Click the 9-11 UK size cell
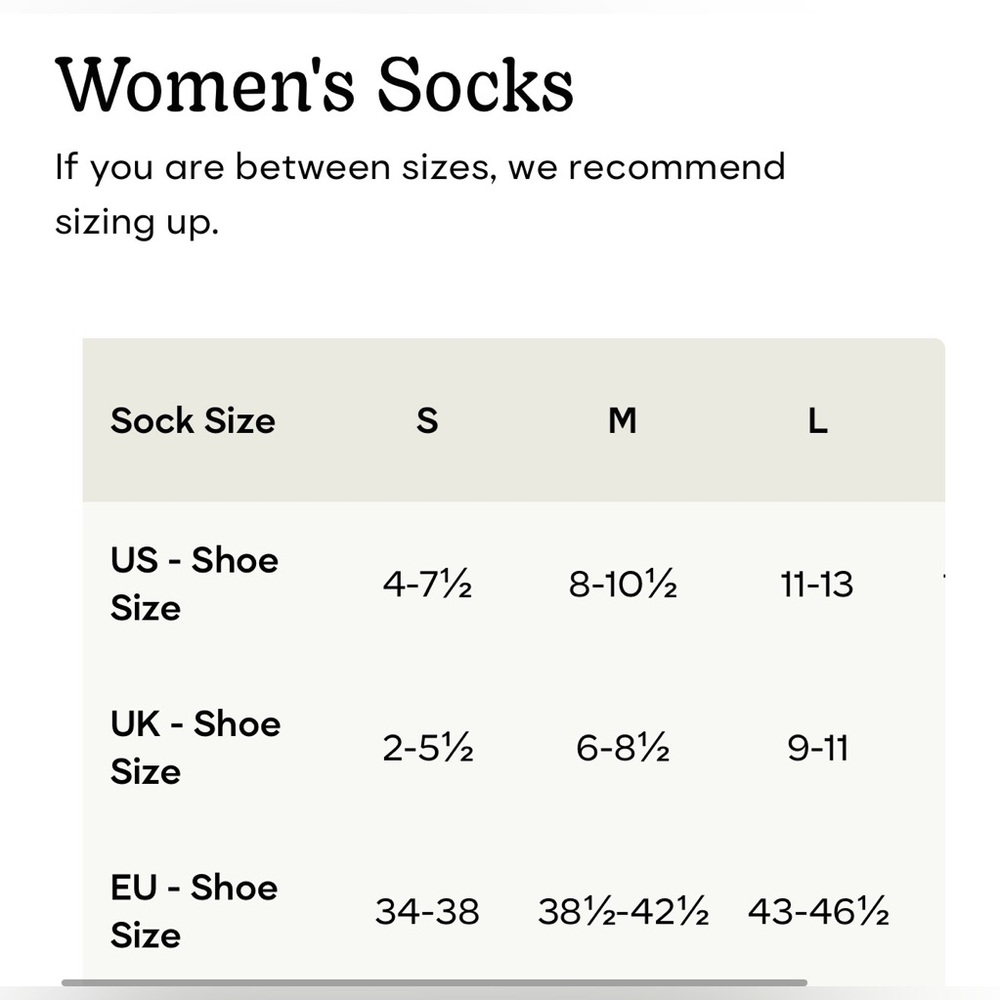The width and height of the screenshot is (1000, 1000). click(x=817, y=748)
